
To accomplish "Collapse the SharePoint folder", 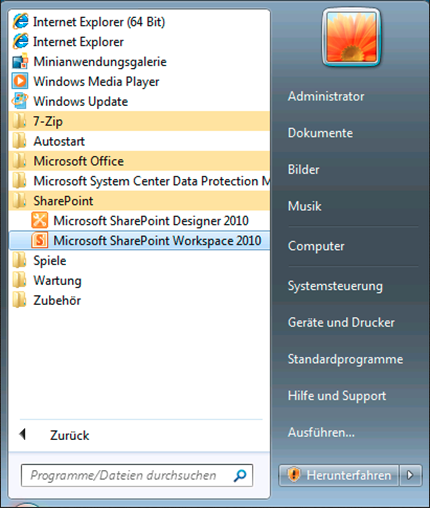I will [x=139, y=201].
